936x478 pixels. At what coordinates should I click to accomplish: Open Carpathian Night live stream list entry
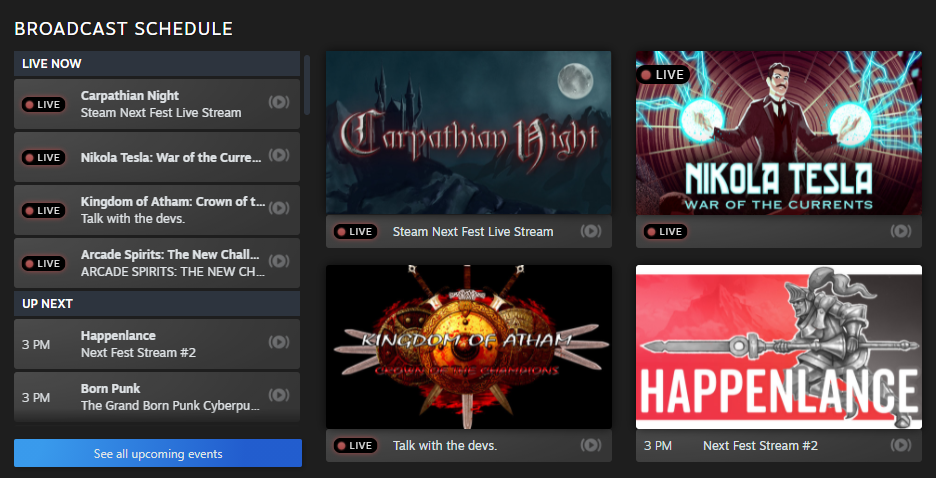(x=160, y=104)
